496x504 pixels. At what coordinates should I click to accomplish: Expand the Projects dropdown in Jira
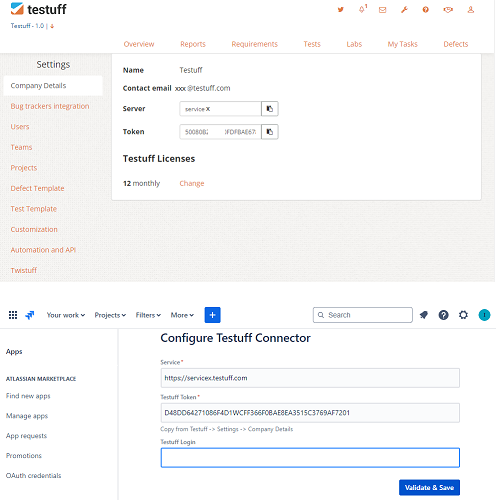(x=110, y=315)
